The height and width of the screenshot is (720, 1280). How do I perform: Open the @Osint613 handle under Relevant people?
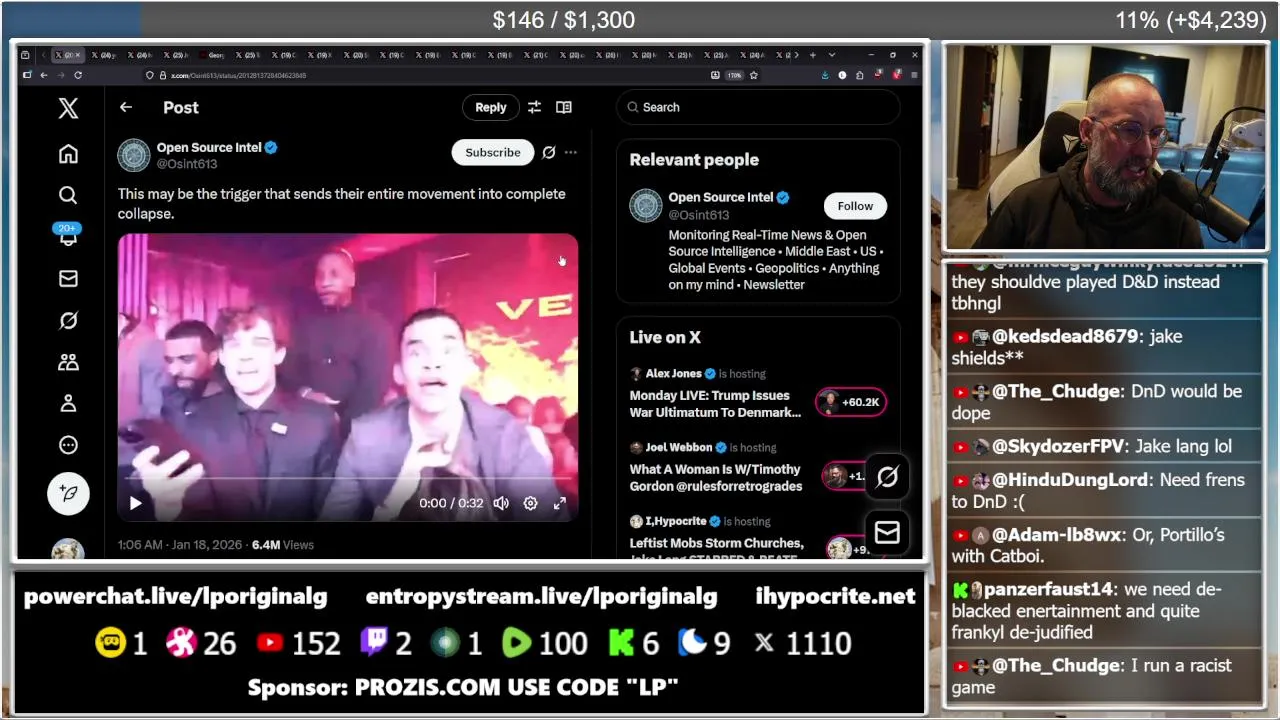click(699, 215)
